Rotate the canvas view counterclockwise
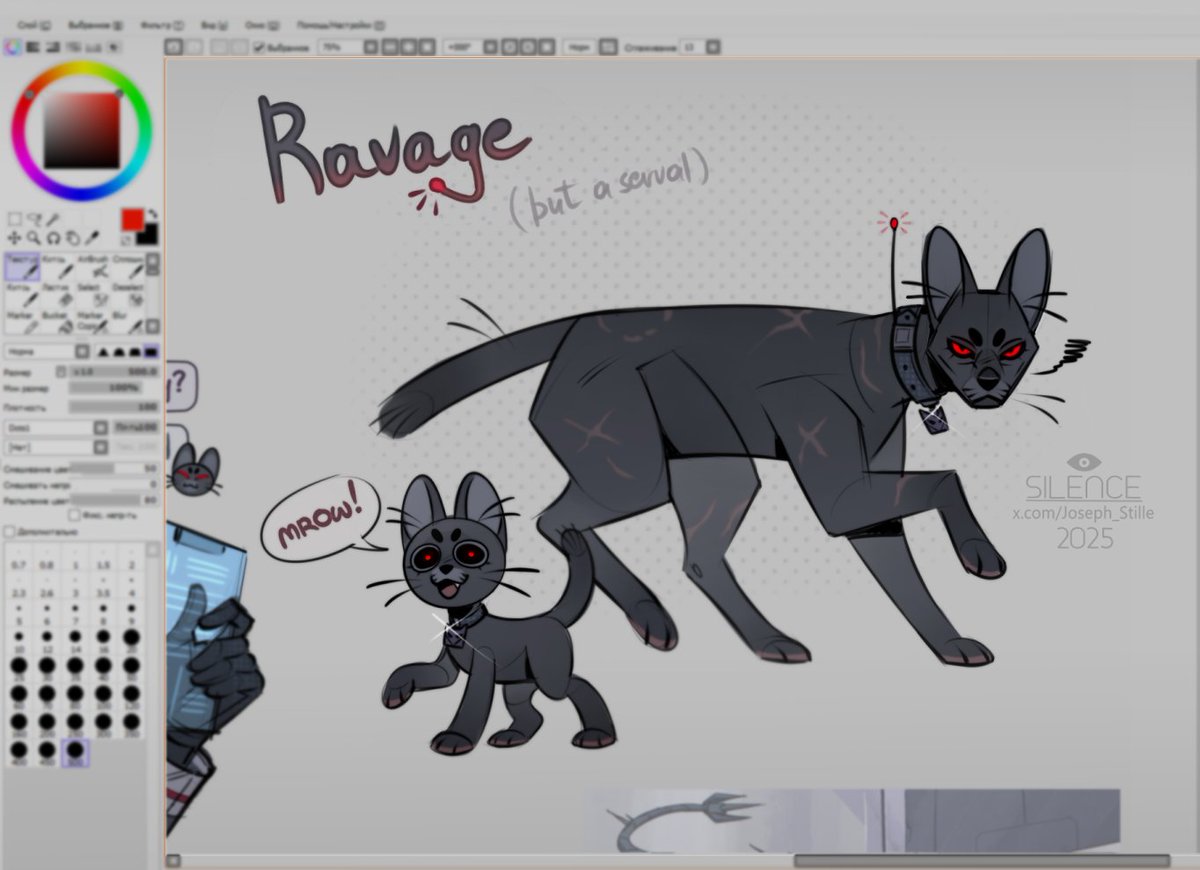Viewport: 1200px width, 870px height. 508,46
